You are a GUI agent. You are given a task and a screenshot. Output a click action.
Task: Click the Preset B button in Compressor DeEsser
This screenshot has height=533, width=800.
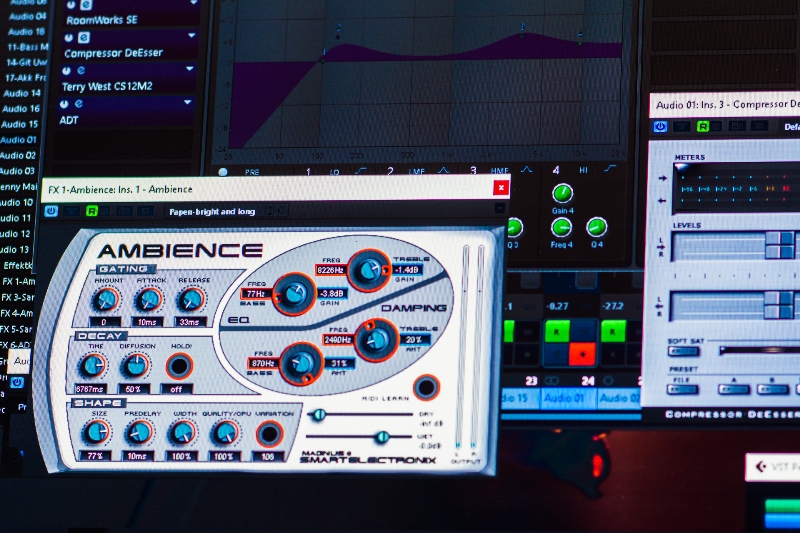tap(772, 390)
